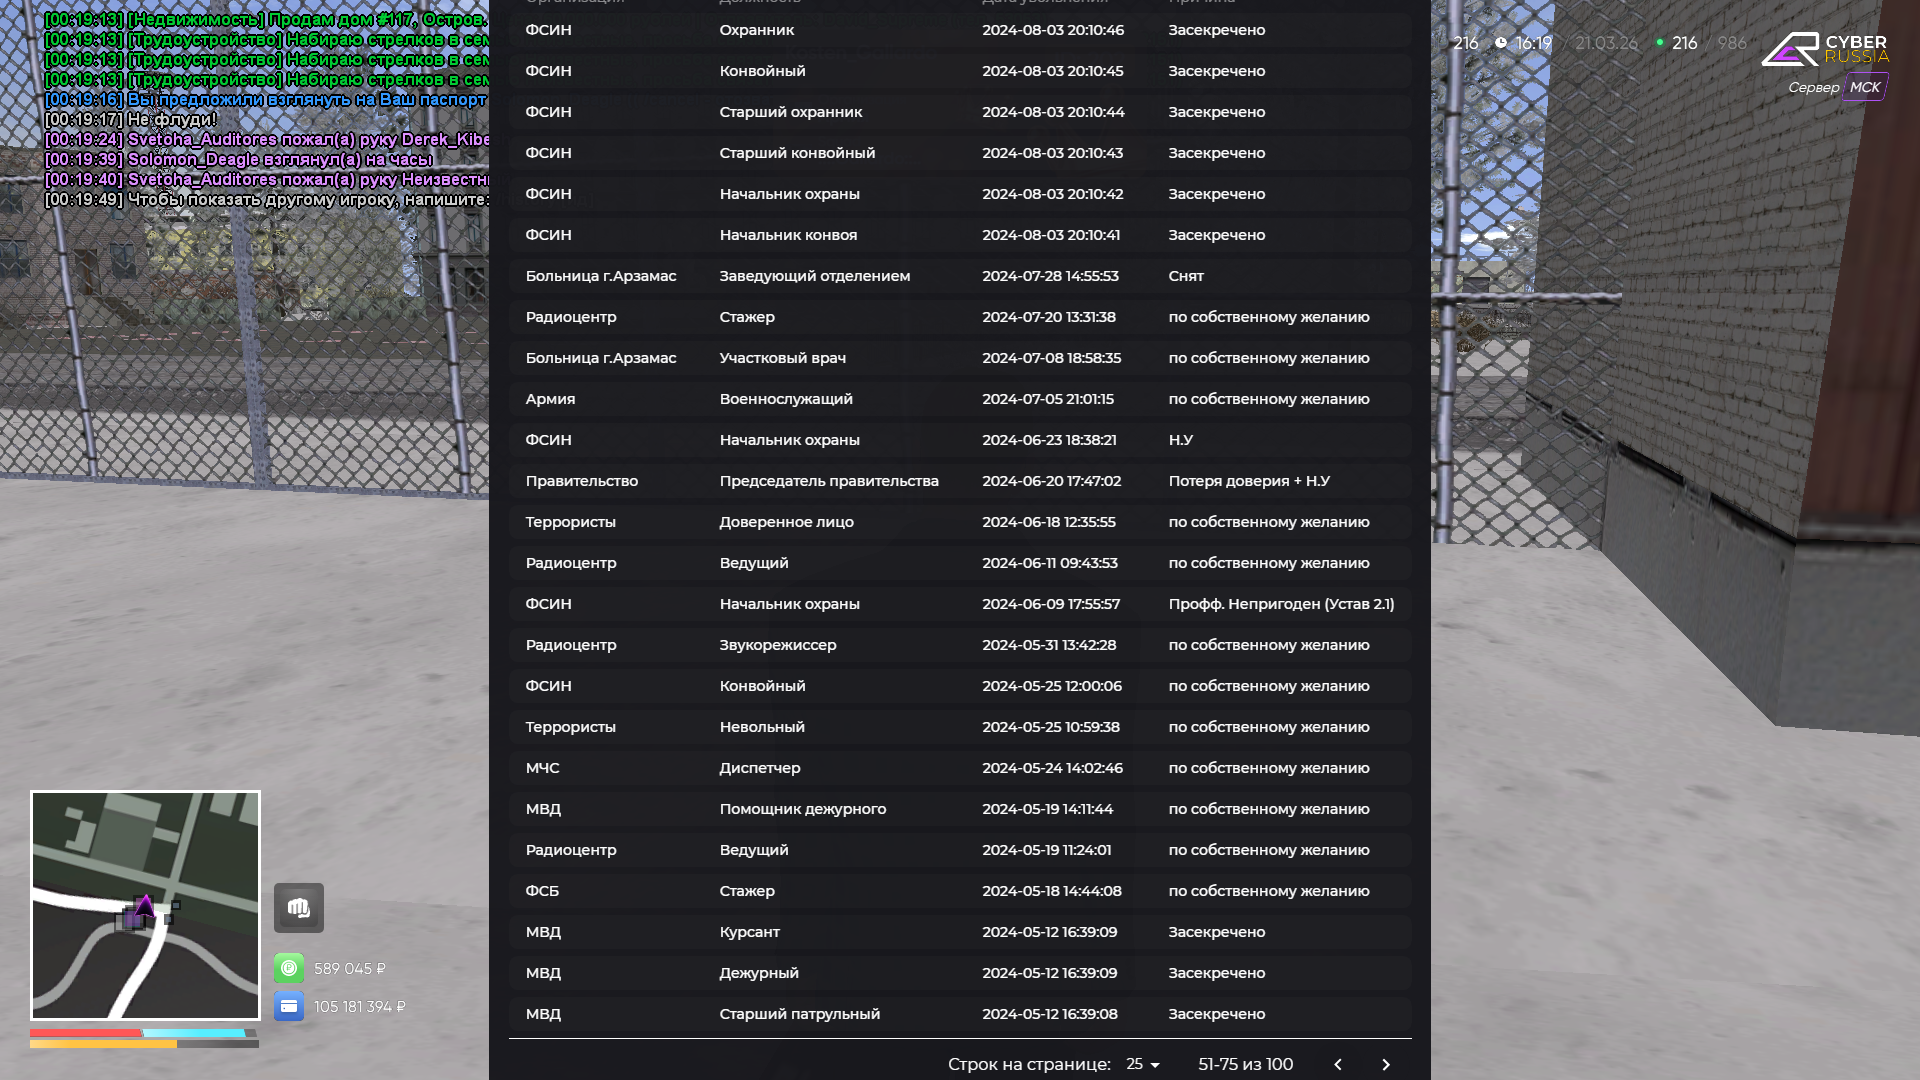Click the clock icon near 16:19
1920x1080 pixels.
[x=1501, y=43]
